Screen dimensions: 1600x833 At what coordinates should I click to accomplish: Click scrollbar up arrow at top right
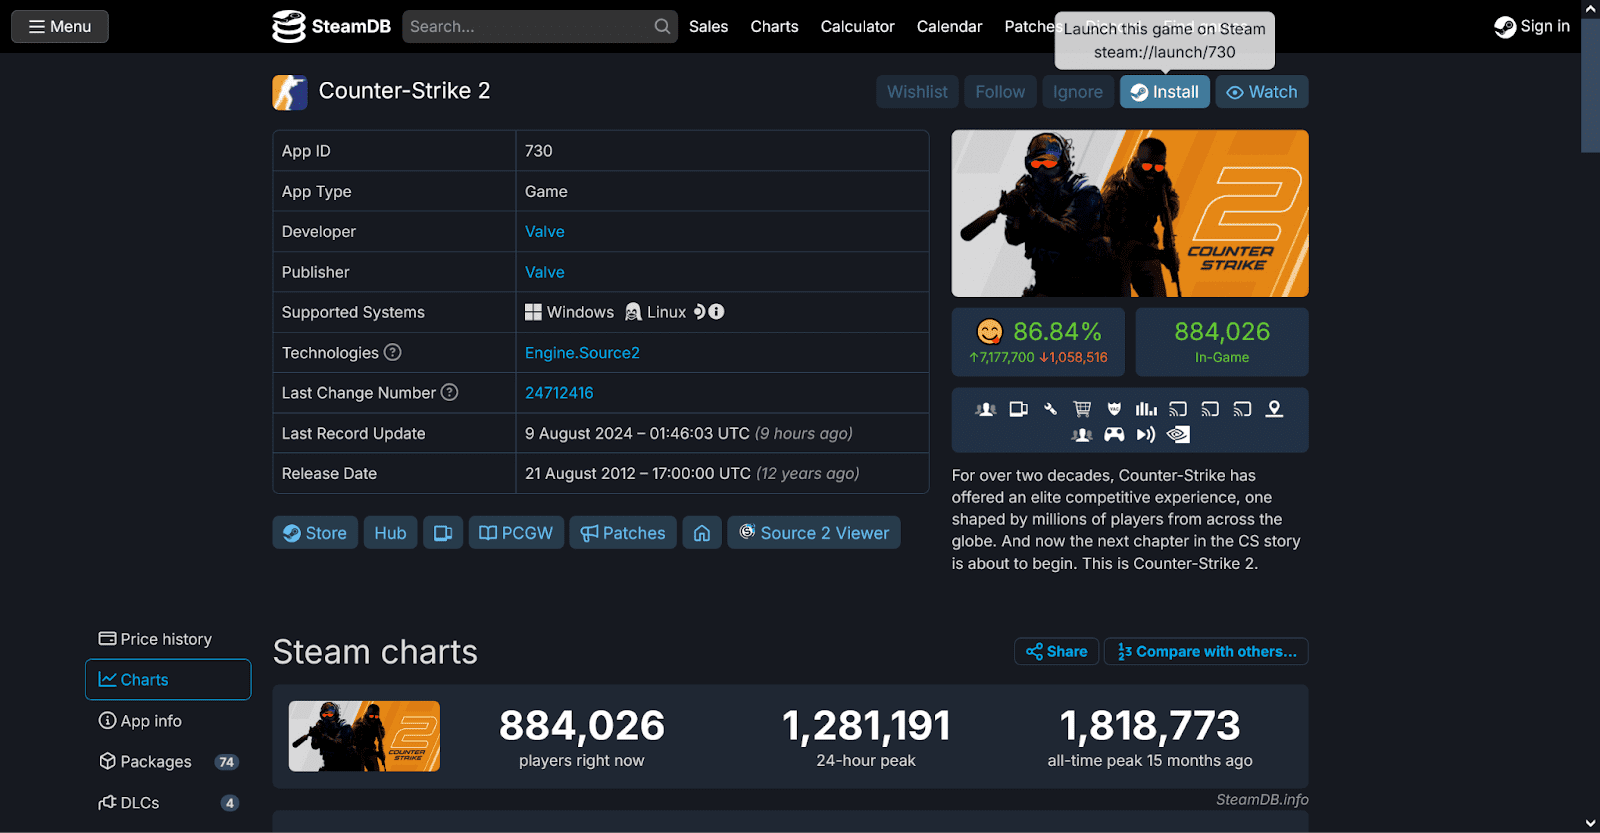[x=1590, y=9]
